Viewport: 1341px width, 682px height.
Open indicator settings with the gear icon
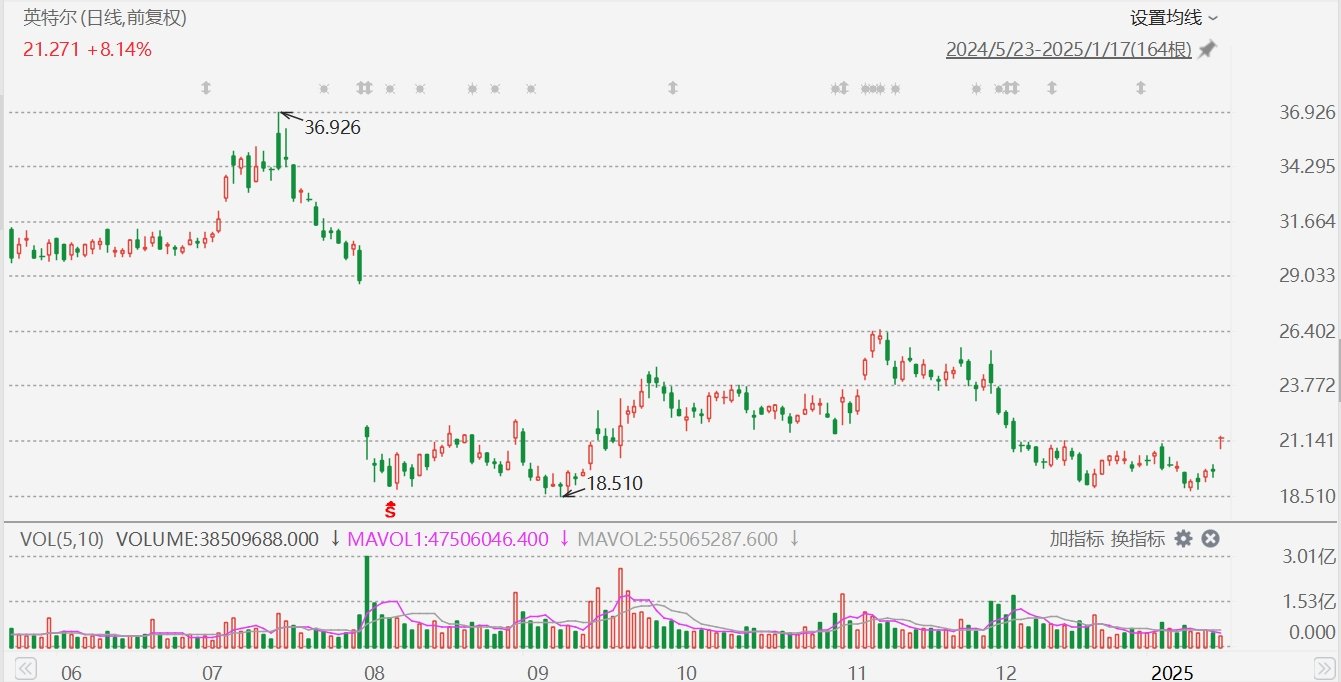point(1183,539)
